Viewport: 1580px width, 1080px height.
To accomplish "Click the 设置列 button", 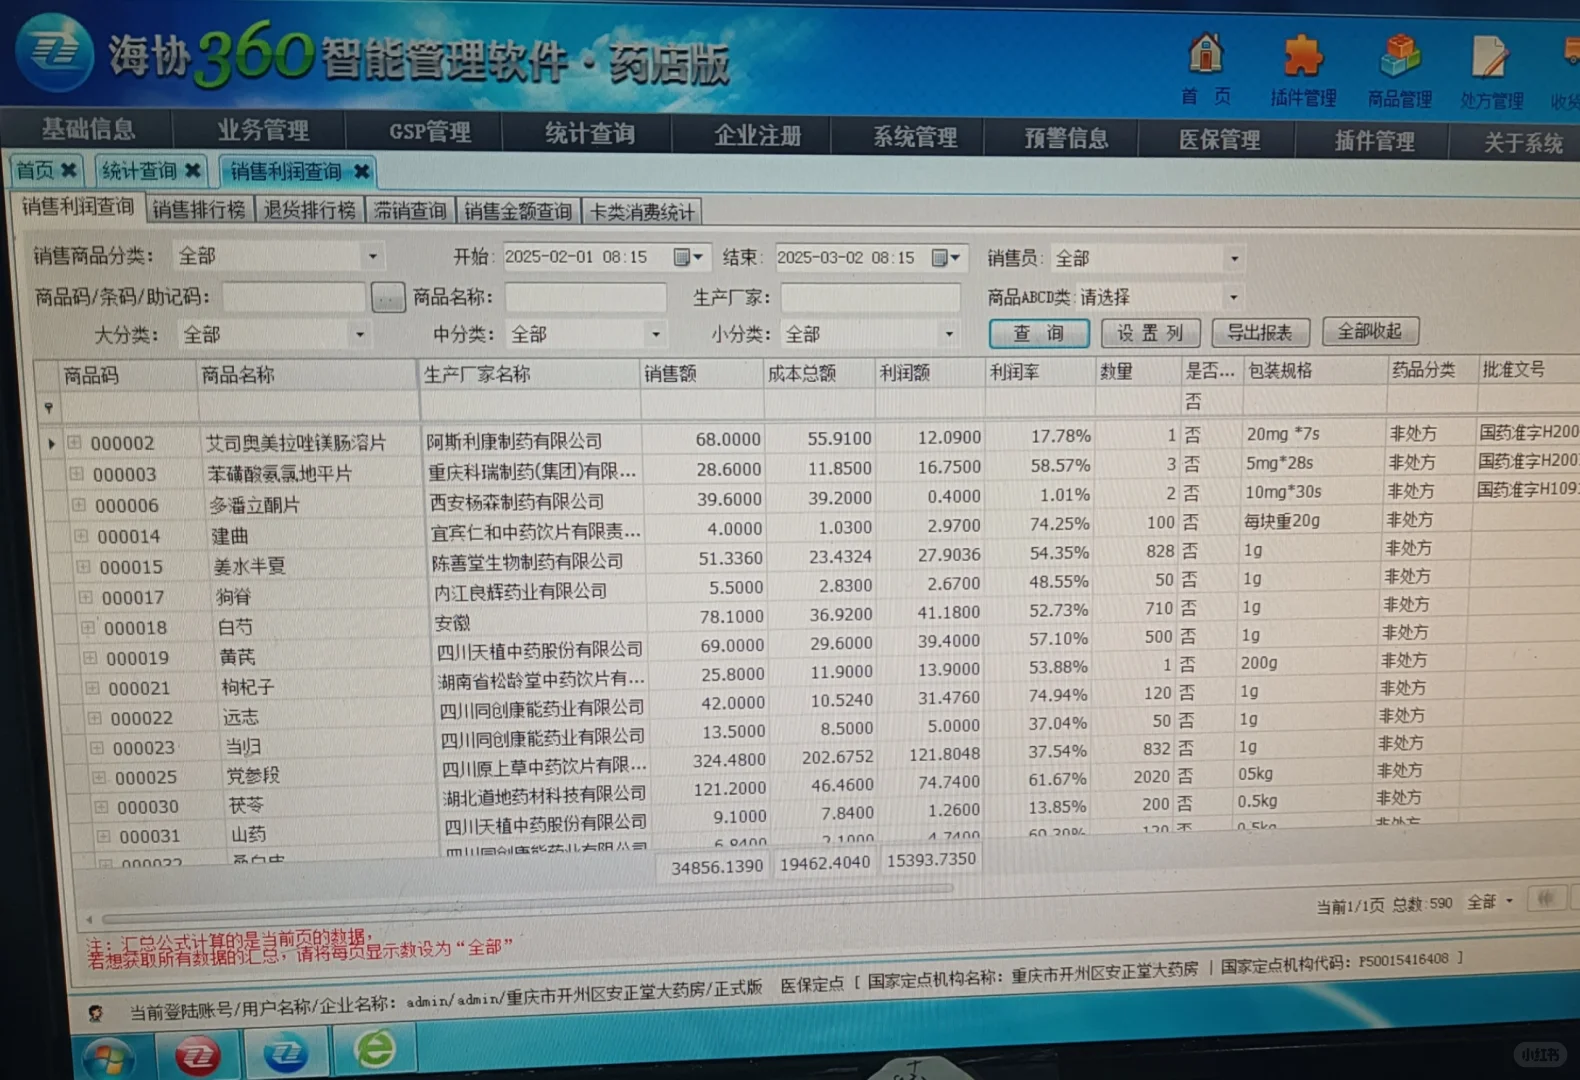I will point(1150,333).
